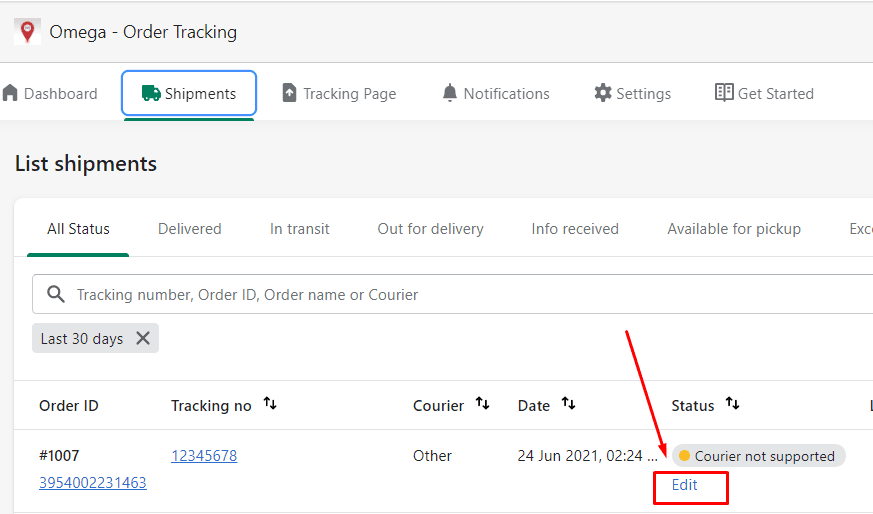Click the Shipments truck icon
This screenshot has height=514, width=873.
[151, 93]
